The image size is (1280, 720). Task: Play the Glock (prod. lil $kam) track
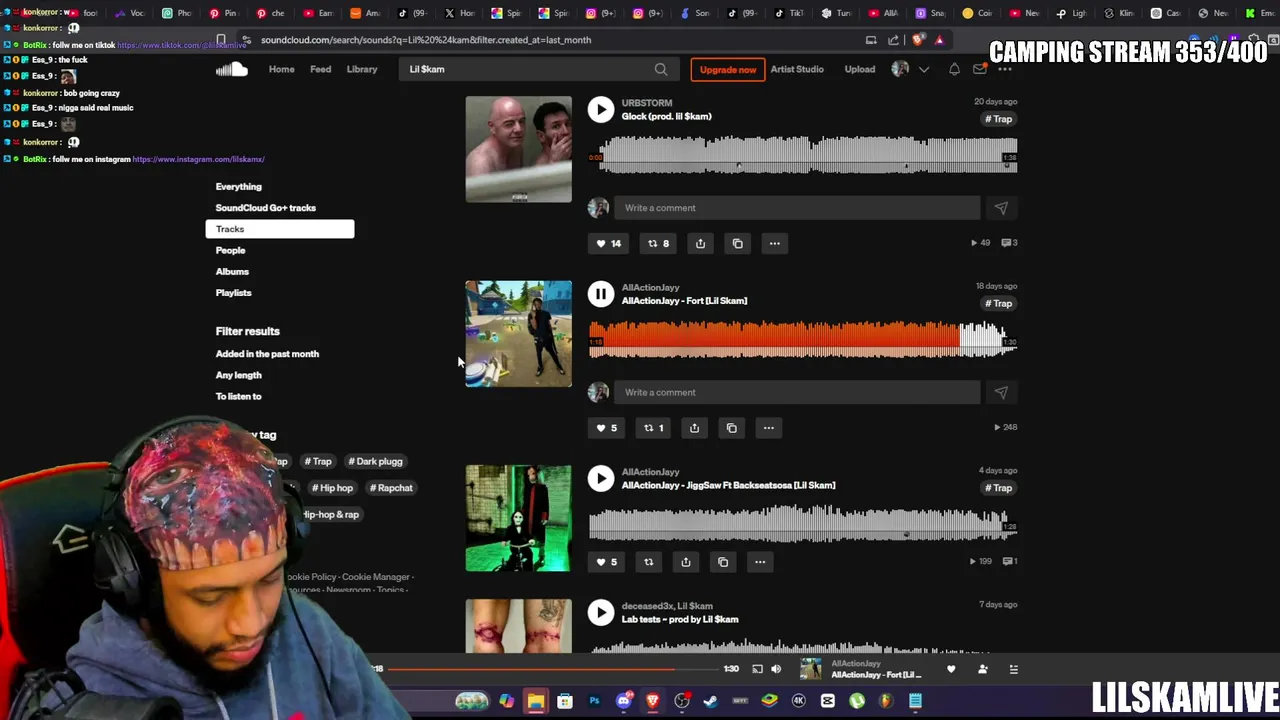pyautogui.click(x=600, y=109)
